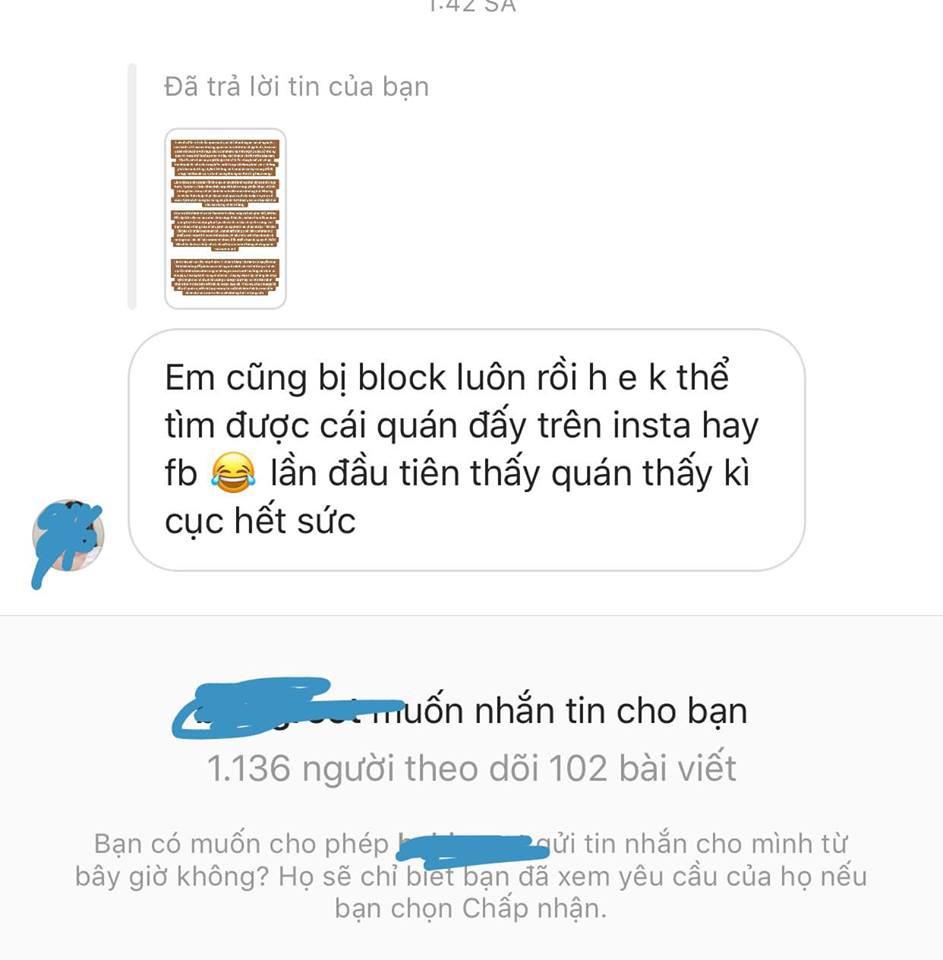Click the "Bạn có muốn cho phép" question text

tap(242, 844)
